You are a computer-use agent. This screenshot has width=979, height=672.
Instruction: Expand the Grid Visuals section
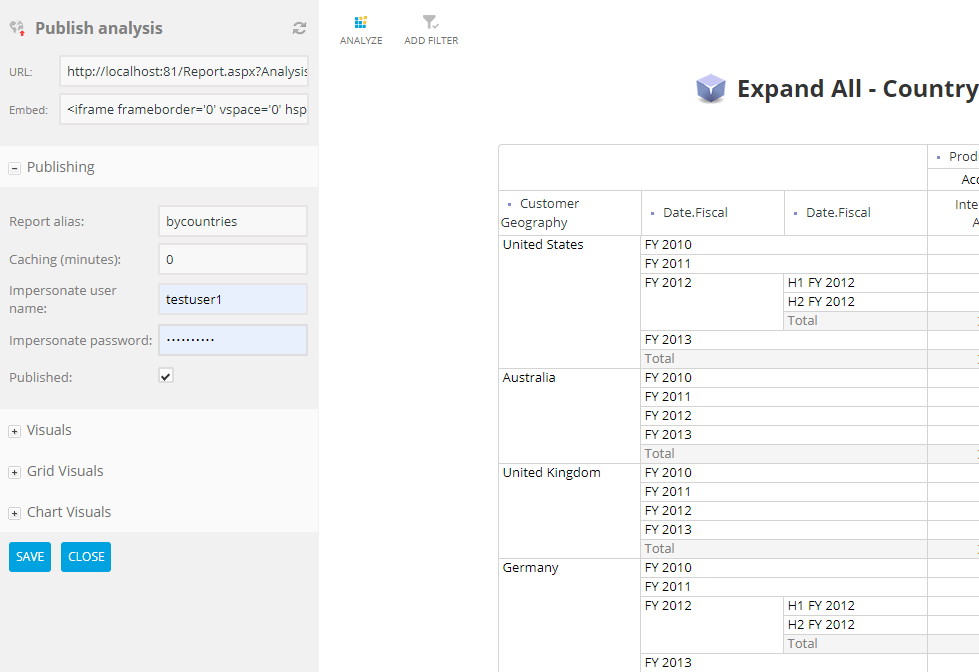[x=14, y=471]
